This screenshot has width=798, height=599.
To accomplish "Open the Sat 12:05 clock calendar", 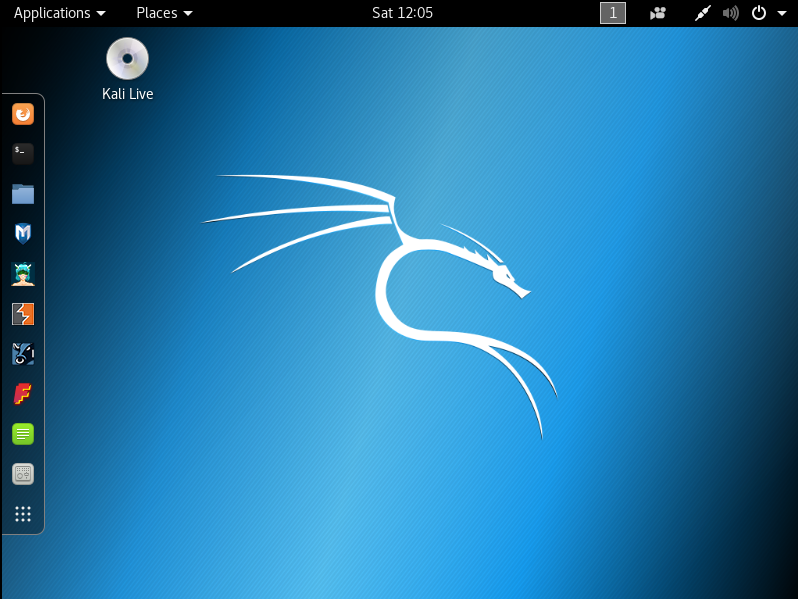I will (x=402, y=13).
